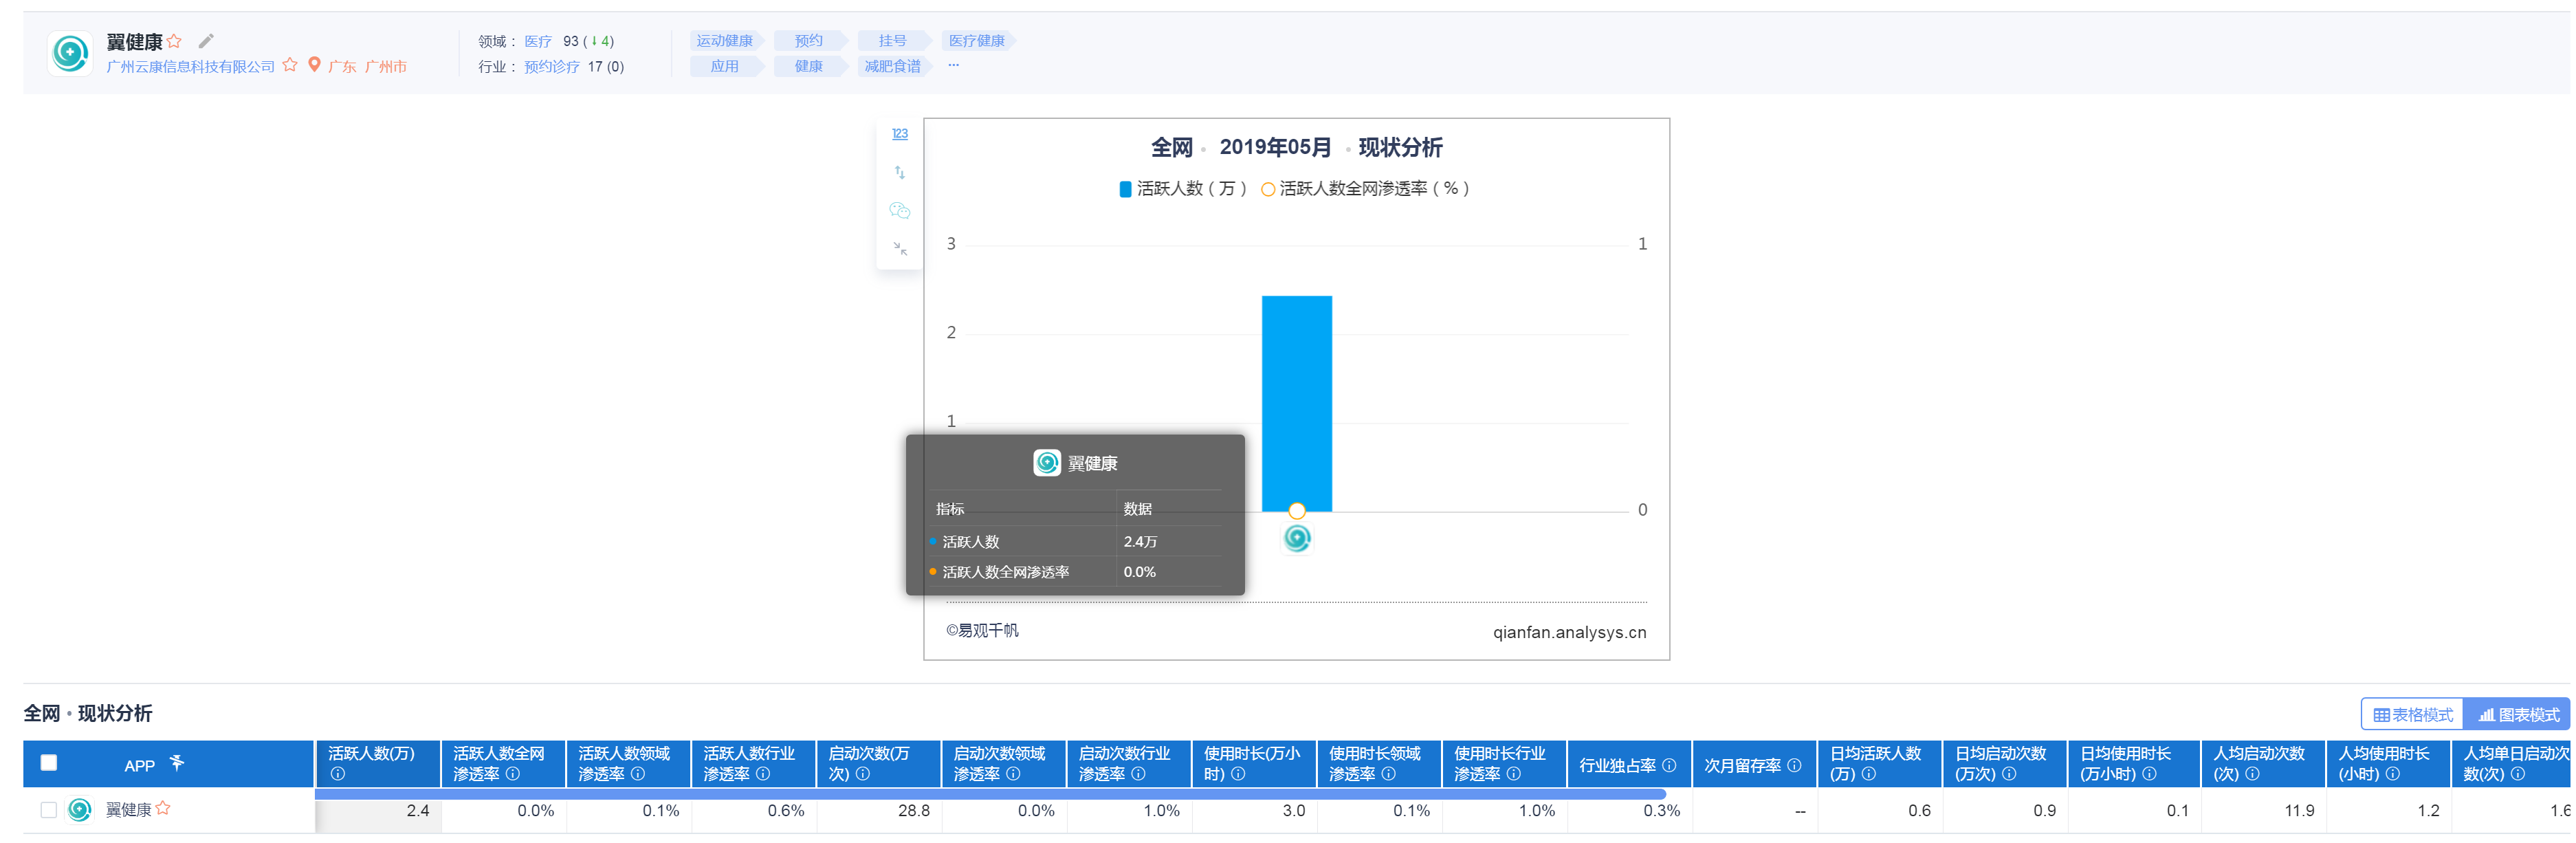Open info tooltip for 活跃人数领域渗透率 column
Viewport: 2576px width, 843px height.
638,774
